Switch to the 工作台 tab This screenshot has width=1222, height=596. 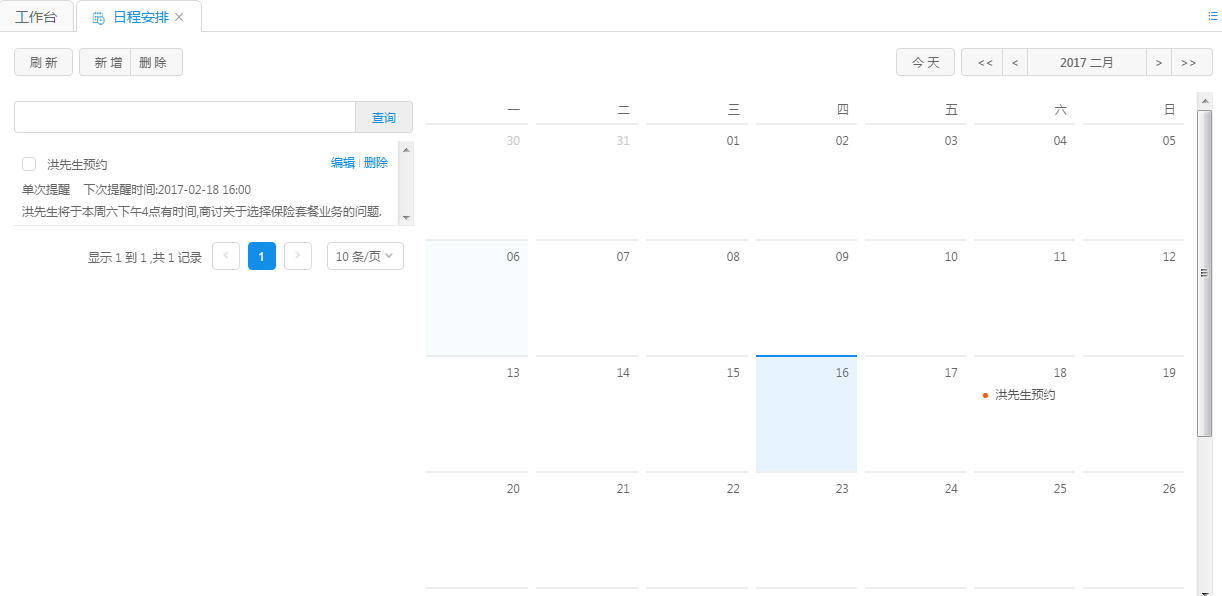(36, 17)
